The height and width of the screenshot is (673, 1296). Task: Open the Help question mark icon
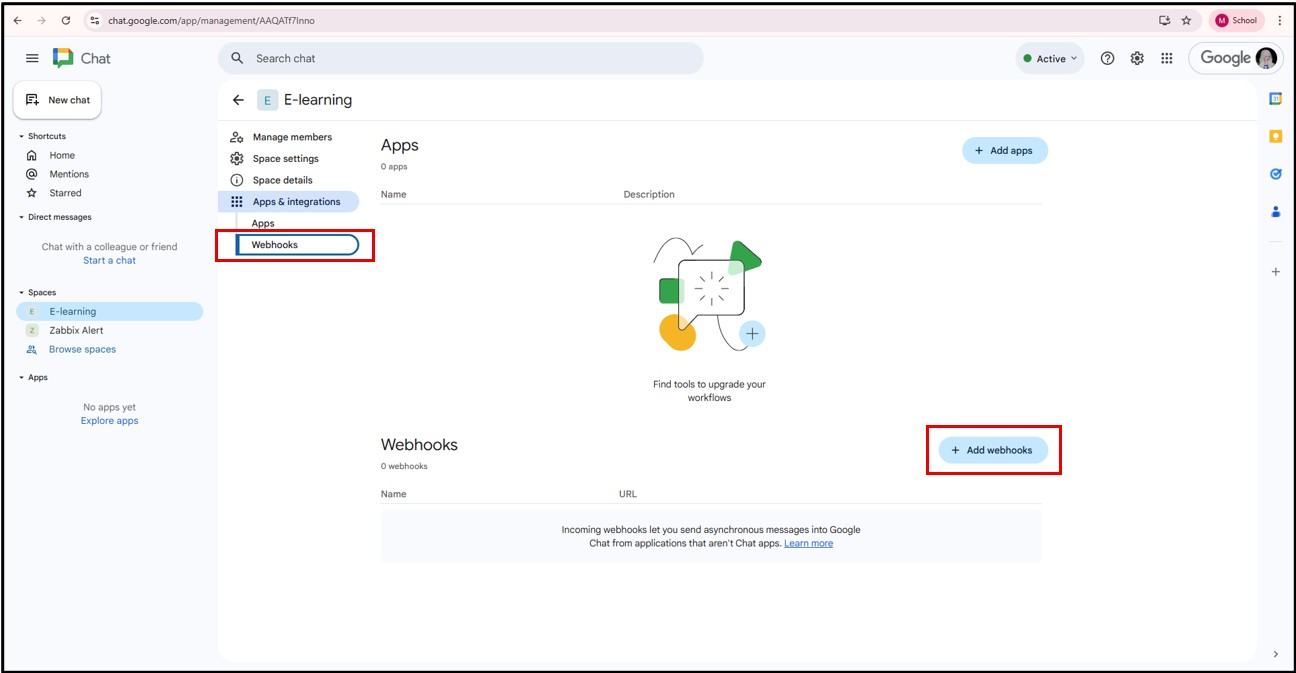tap(1107, 59)
